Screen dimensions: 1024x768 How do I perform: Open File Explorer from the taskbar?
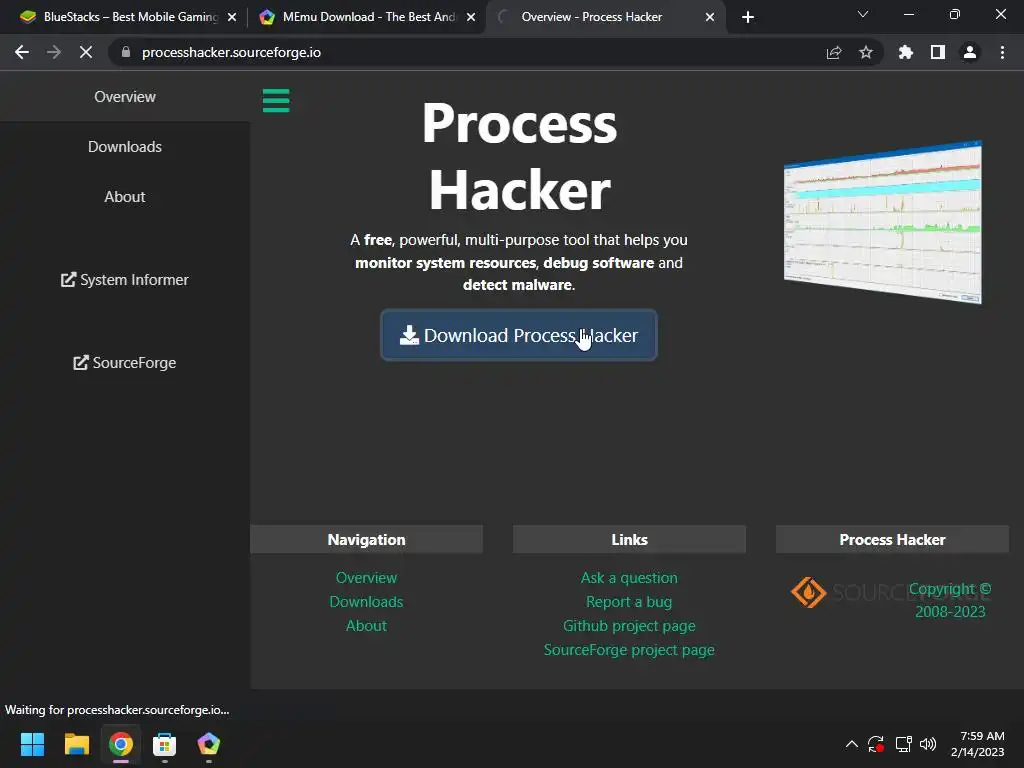click(76, 744)
